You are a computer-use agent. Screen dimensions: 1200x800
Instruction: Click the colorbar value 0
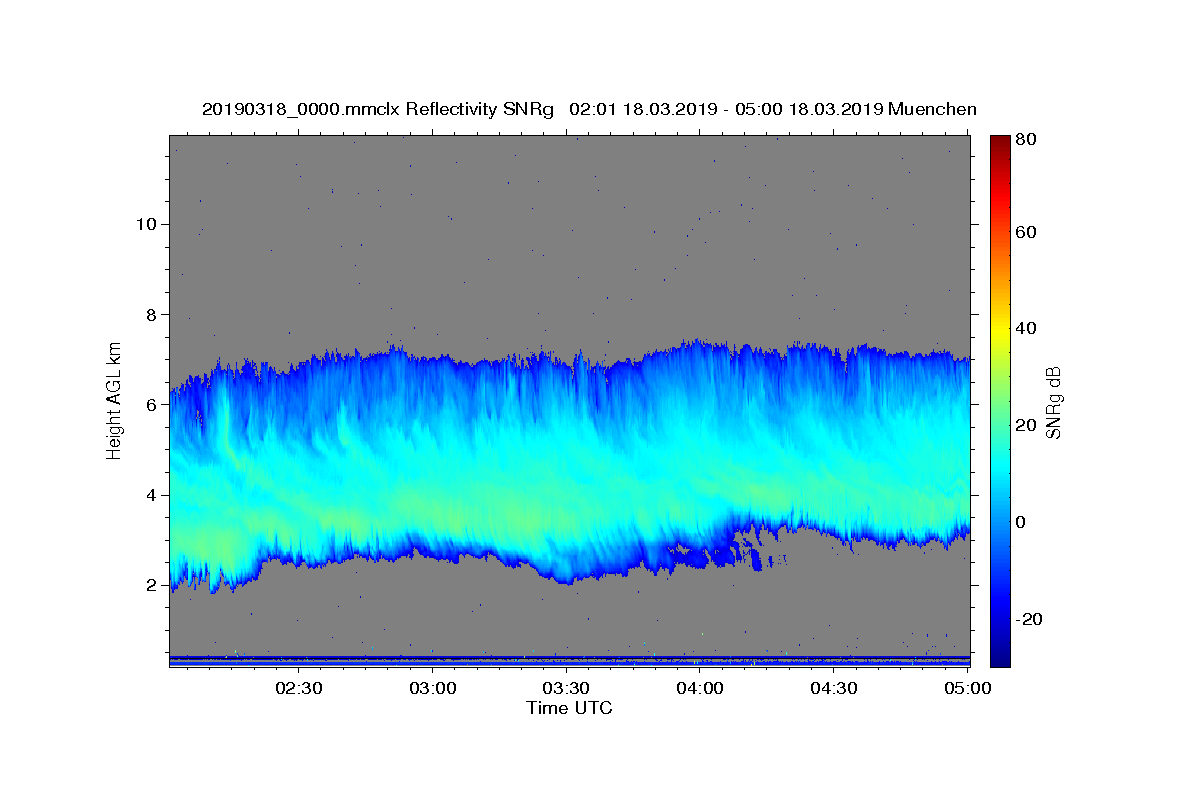tap(1022, 522)
